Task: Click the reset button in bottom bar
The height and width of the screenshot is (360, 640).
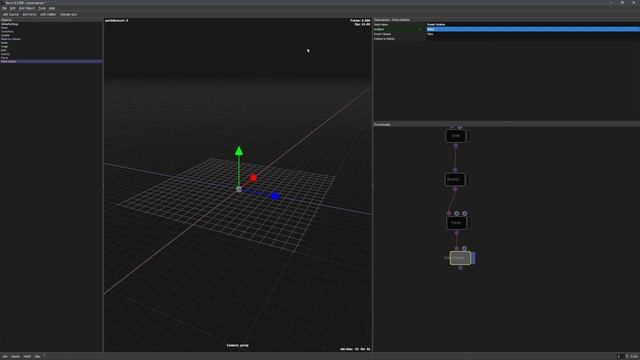Action: pyautogui.click(x=27, y=356)
